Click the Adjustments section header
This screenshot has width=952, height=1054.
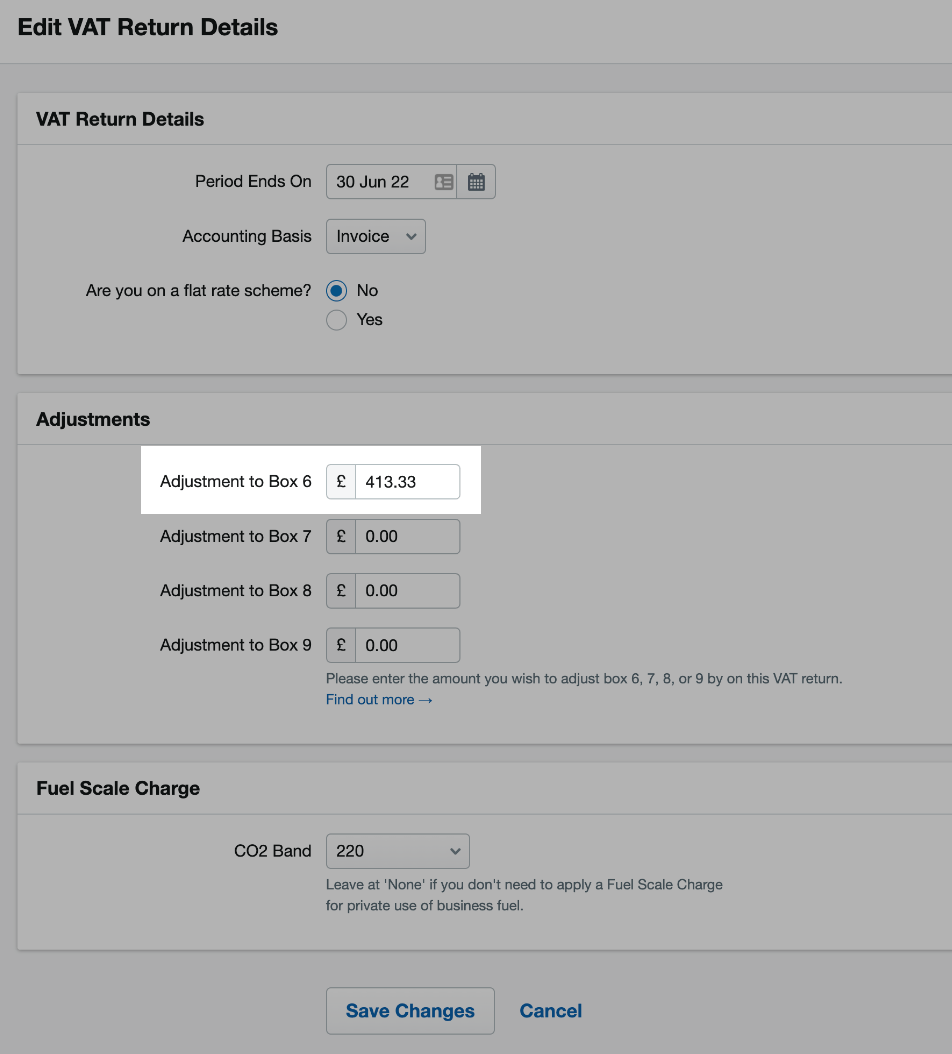click(x=92, y=419)
